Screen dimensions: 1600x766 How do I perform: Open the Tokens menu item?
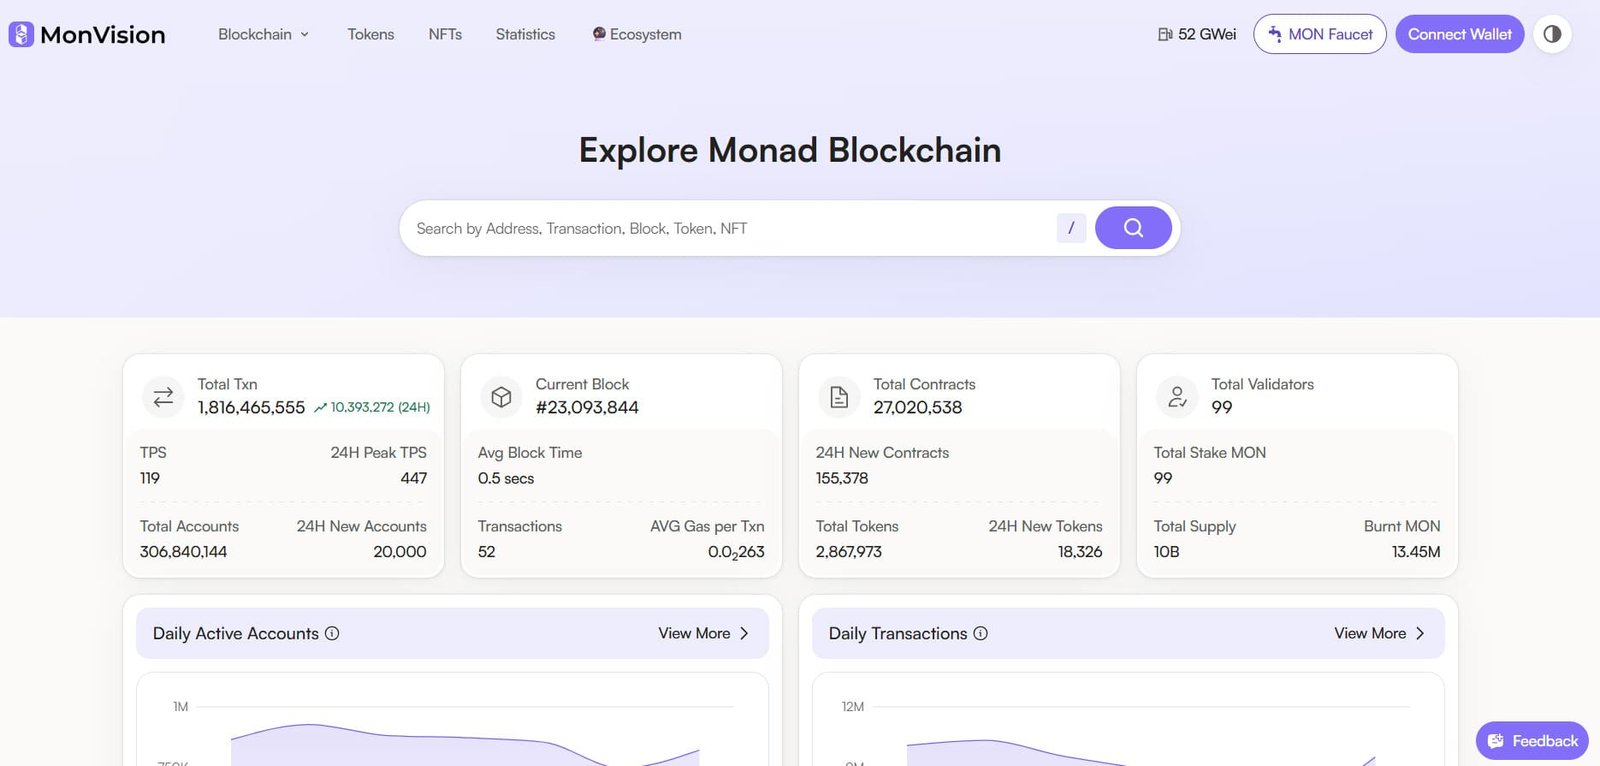[x=370, y=34]
